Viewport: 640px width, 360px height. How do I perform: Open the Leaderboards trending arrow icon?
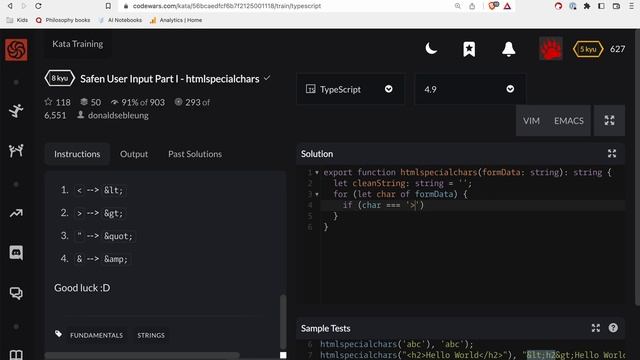[x=16, y=213]
